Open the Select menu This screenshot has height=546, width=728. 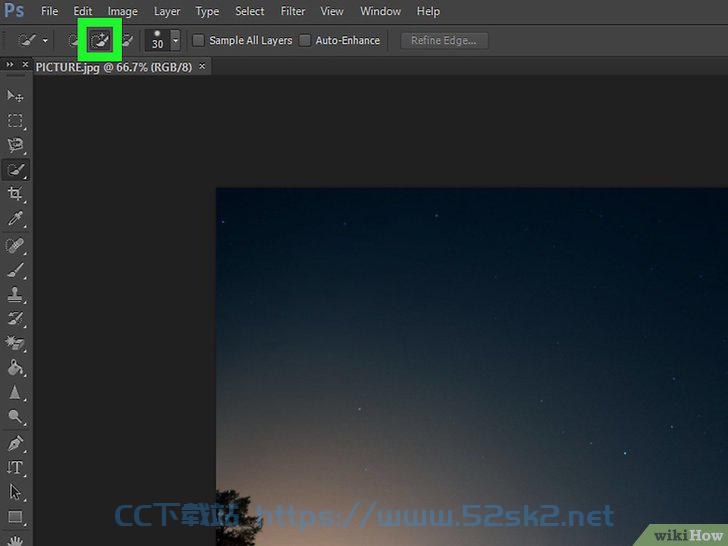pos(250,11)
